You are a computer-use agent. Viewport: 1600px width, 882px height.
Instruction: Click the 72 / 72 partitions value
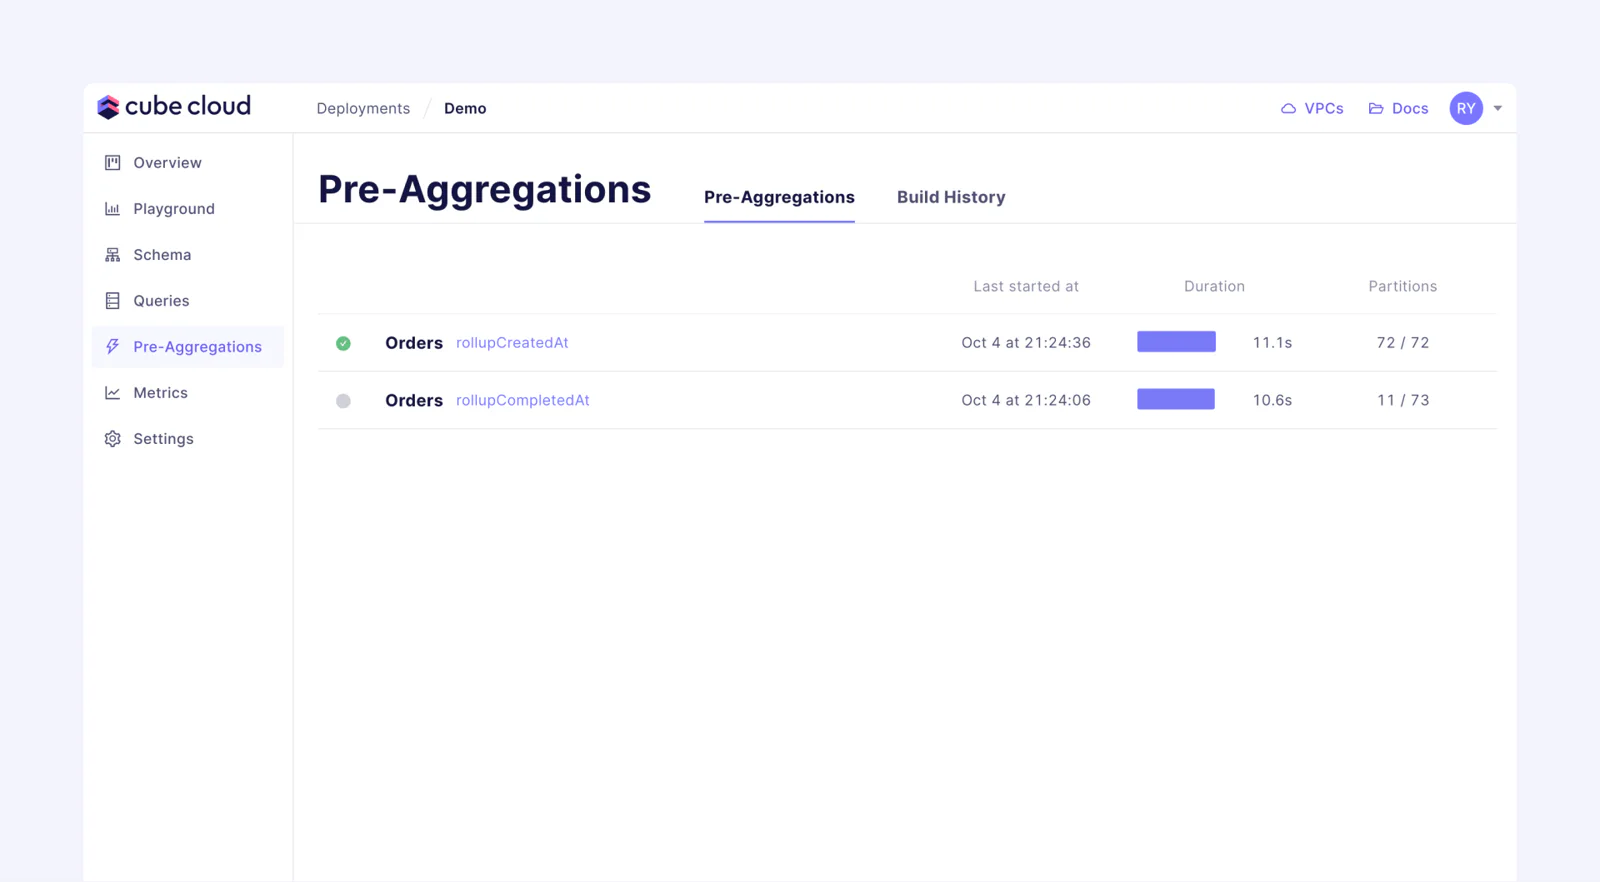(x=1403, y=342)
